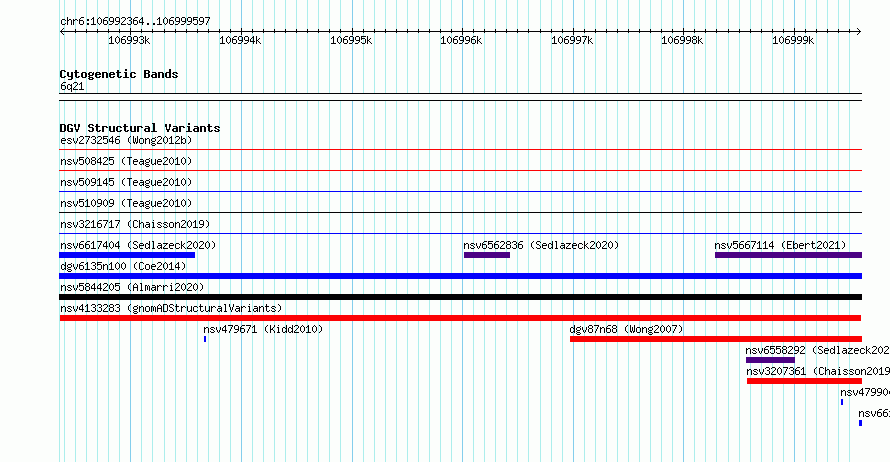Click the red dgv87n68 variant bar
The width and height of the screenshot is (890, 462).
716,339
